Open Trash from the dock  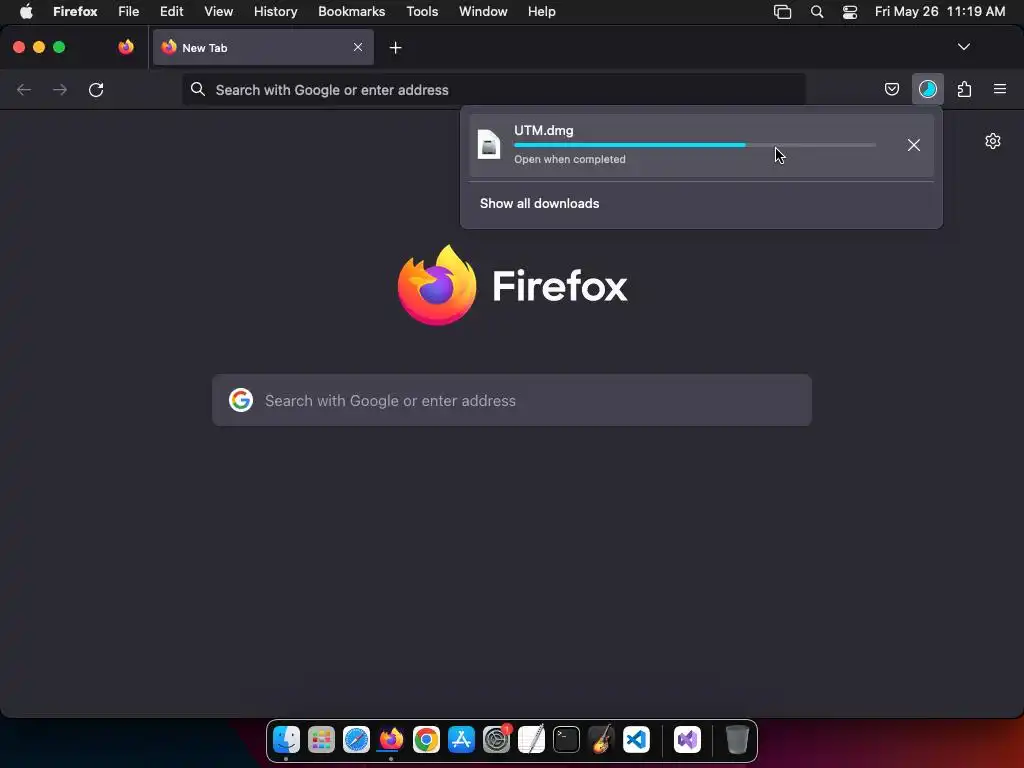click(737, 740)
